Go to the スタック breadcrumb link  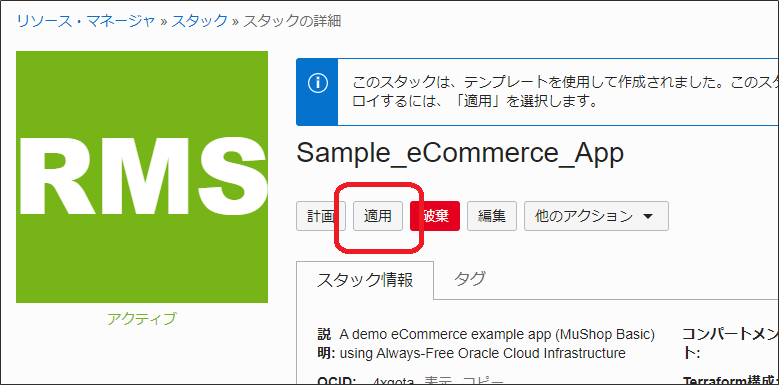coord(200,21)
